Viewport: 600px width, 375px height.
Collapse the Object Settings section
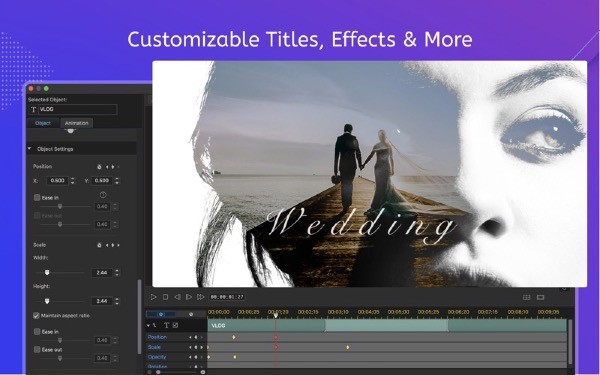click(30, 149)
